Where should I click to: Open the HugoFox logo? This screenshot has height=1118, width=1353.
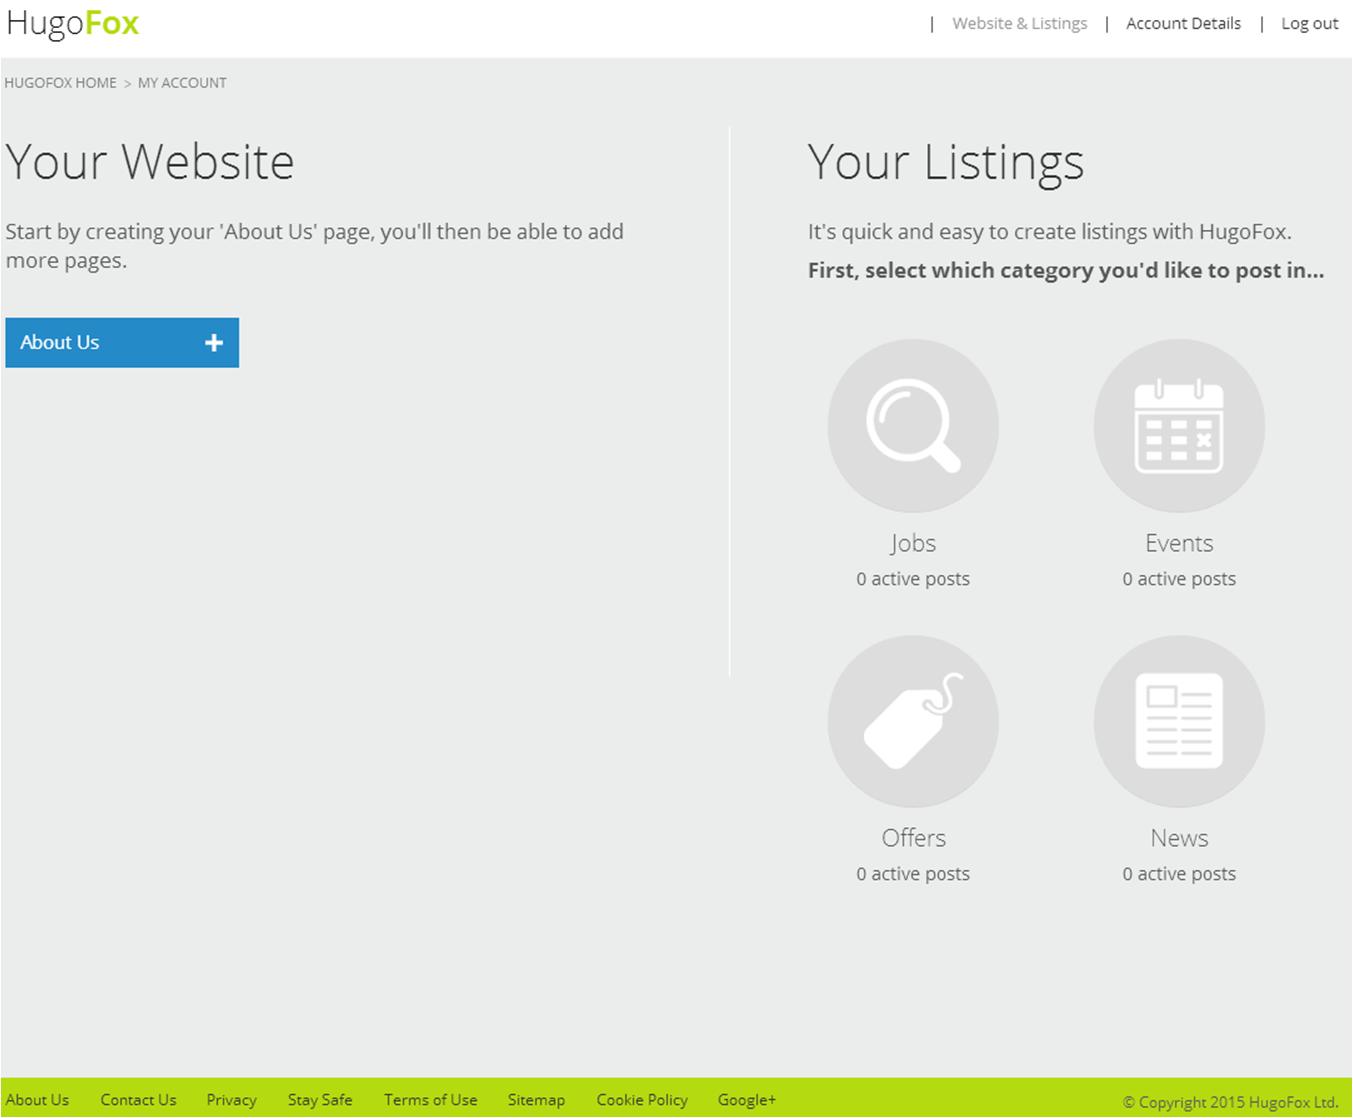71,22
